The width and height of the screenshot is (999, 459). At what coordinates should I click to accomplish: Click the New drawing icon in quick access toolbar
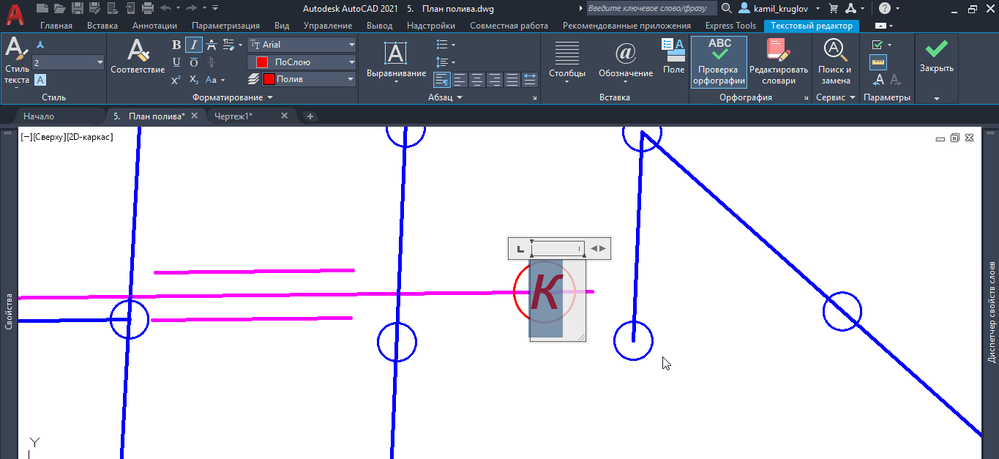point(41,8)
